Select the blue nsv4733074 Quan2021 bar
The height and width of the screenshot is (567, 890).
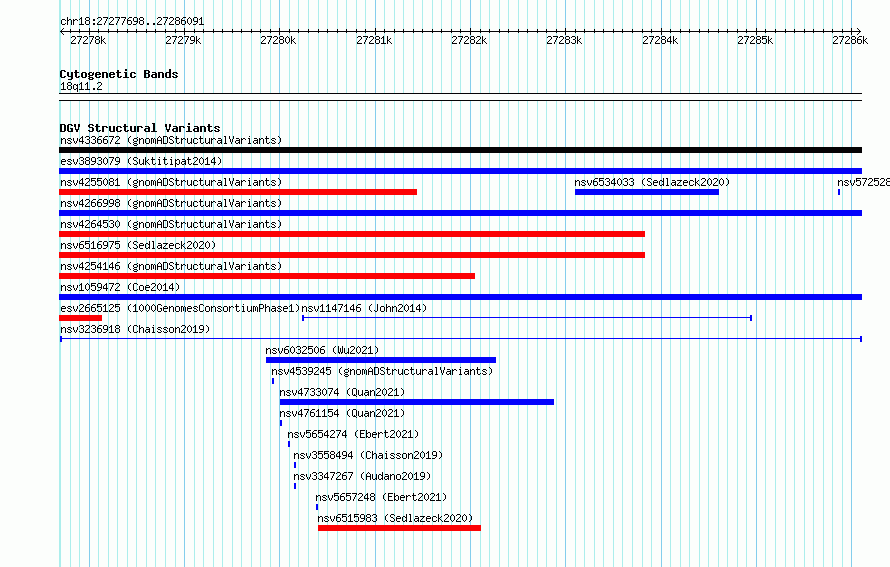[417, 402]
